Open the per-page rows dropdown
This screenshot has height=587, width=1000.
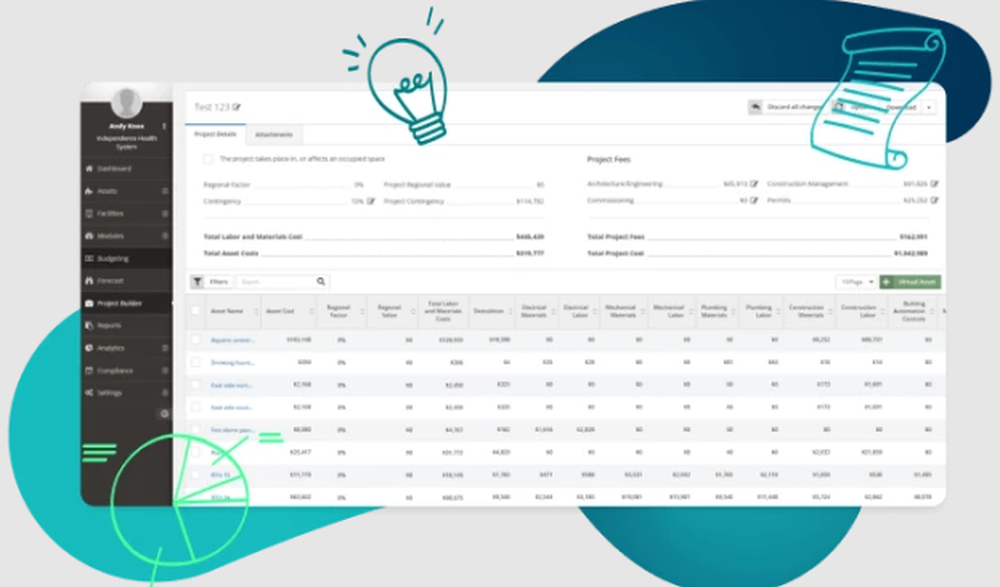point(857,282)
